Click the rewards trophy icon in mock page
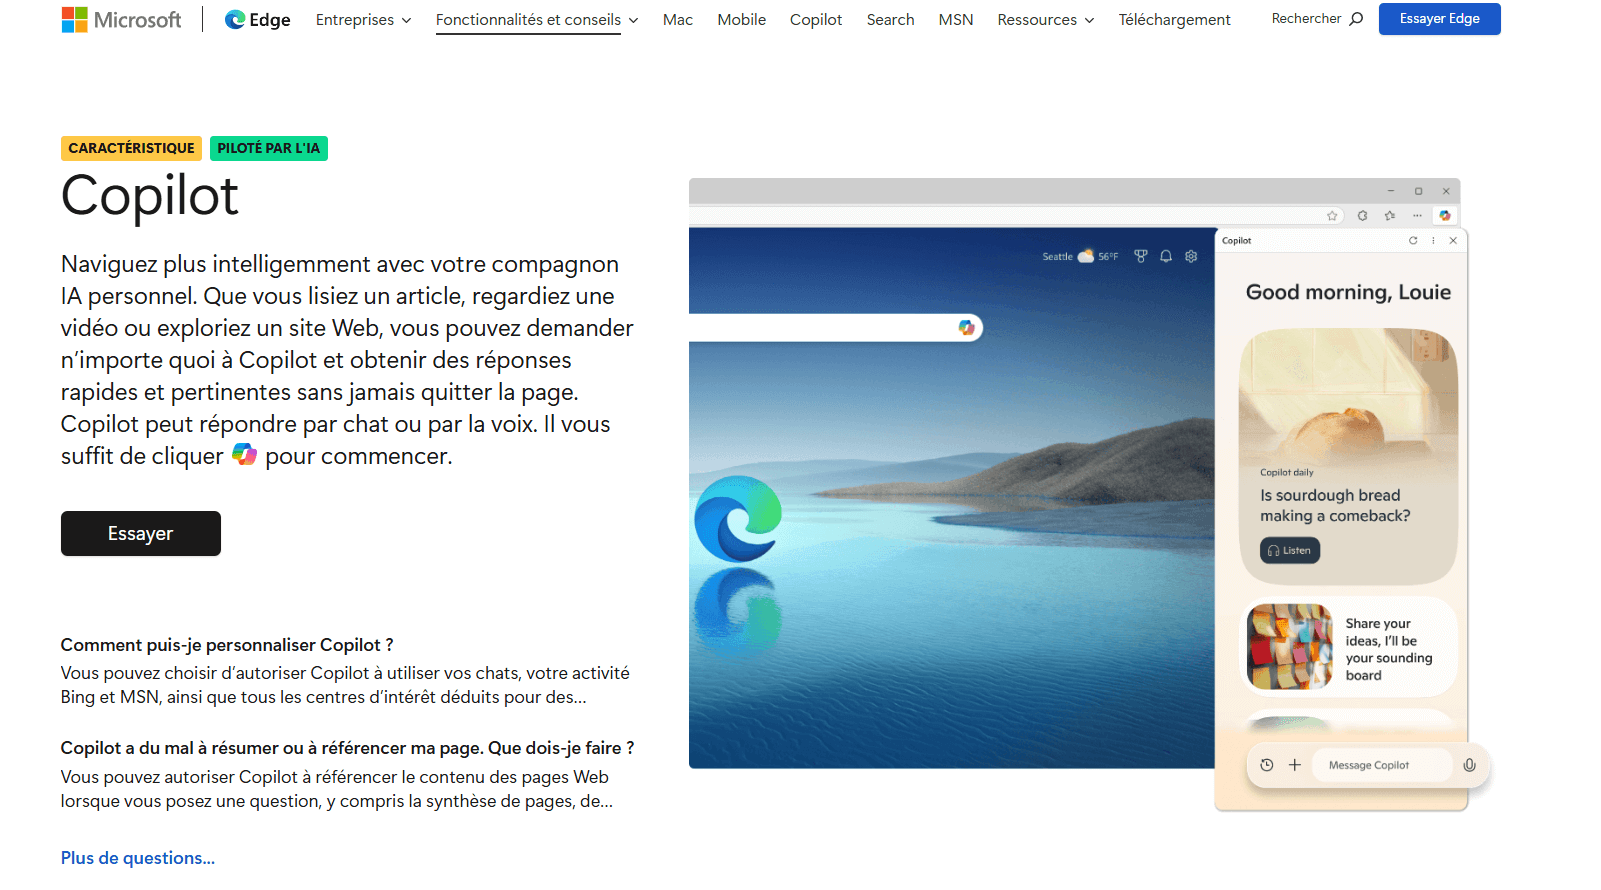The width and height of the screenshot is (1601, 890). point(1141,256)
